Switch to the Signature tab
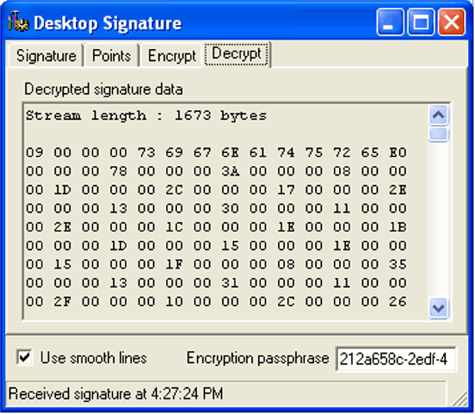This screenshot has width=475, height=414. pyautogui.click(x=46, y=56)
